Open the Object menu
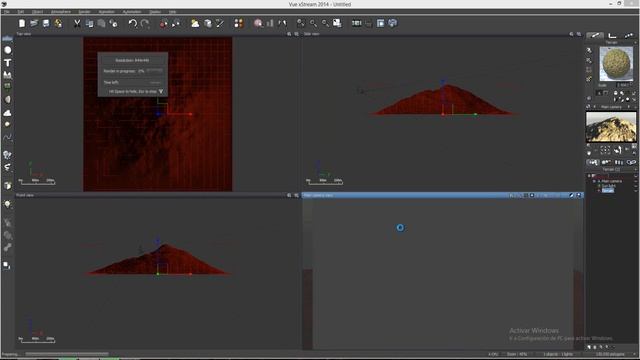The height and width of the screenshot is (360, 640). (x=37, y=12)
